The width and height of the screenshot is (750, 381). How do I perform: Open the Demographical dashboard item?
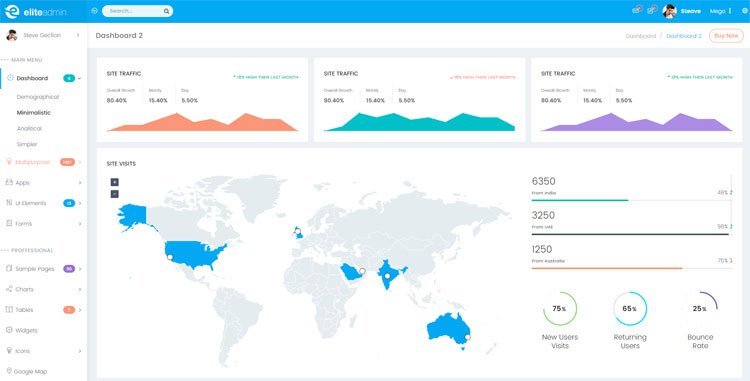[38, 97]
